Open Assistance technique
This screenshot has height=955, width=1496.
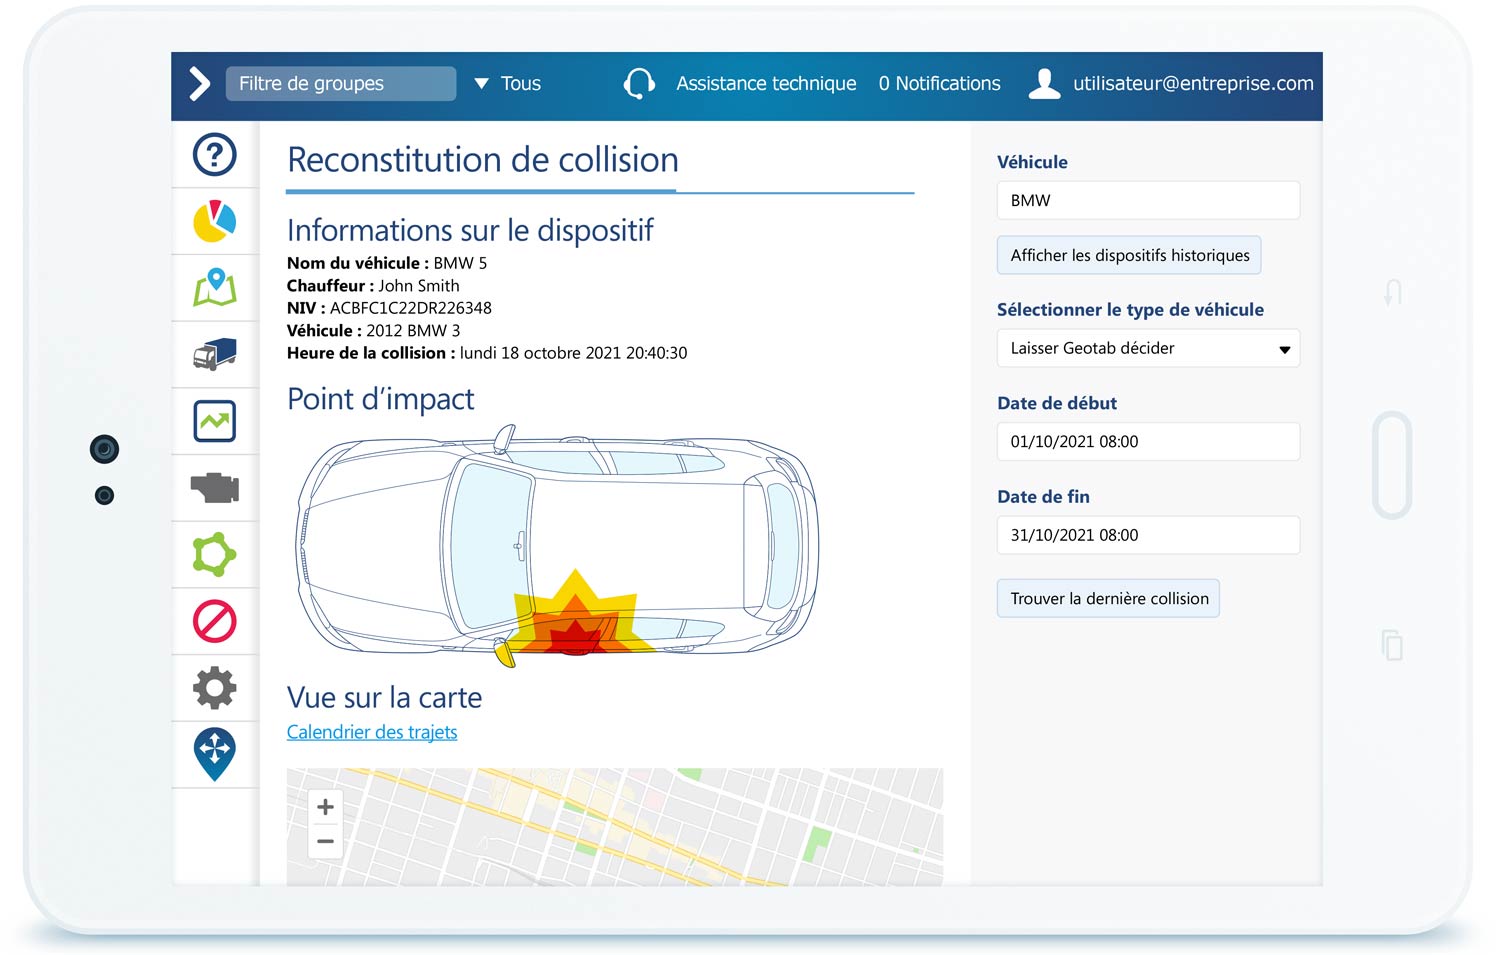pyautogui.click(x=766, y=84)
